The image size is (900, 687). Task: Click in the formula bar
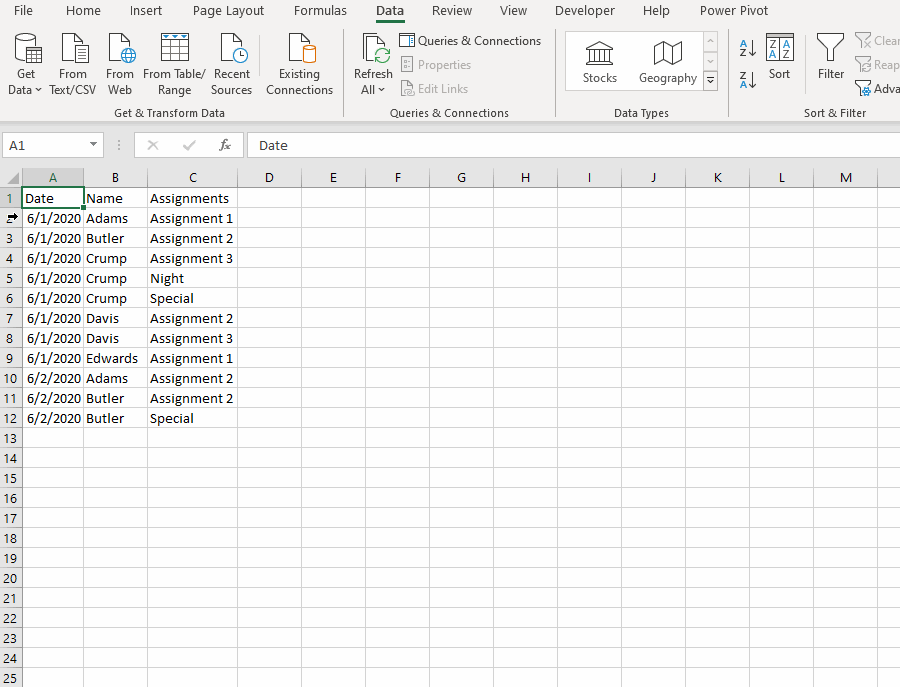click(573, 145)
